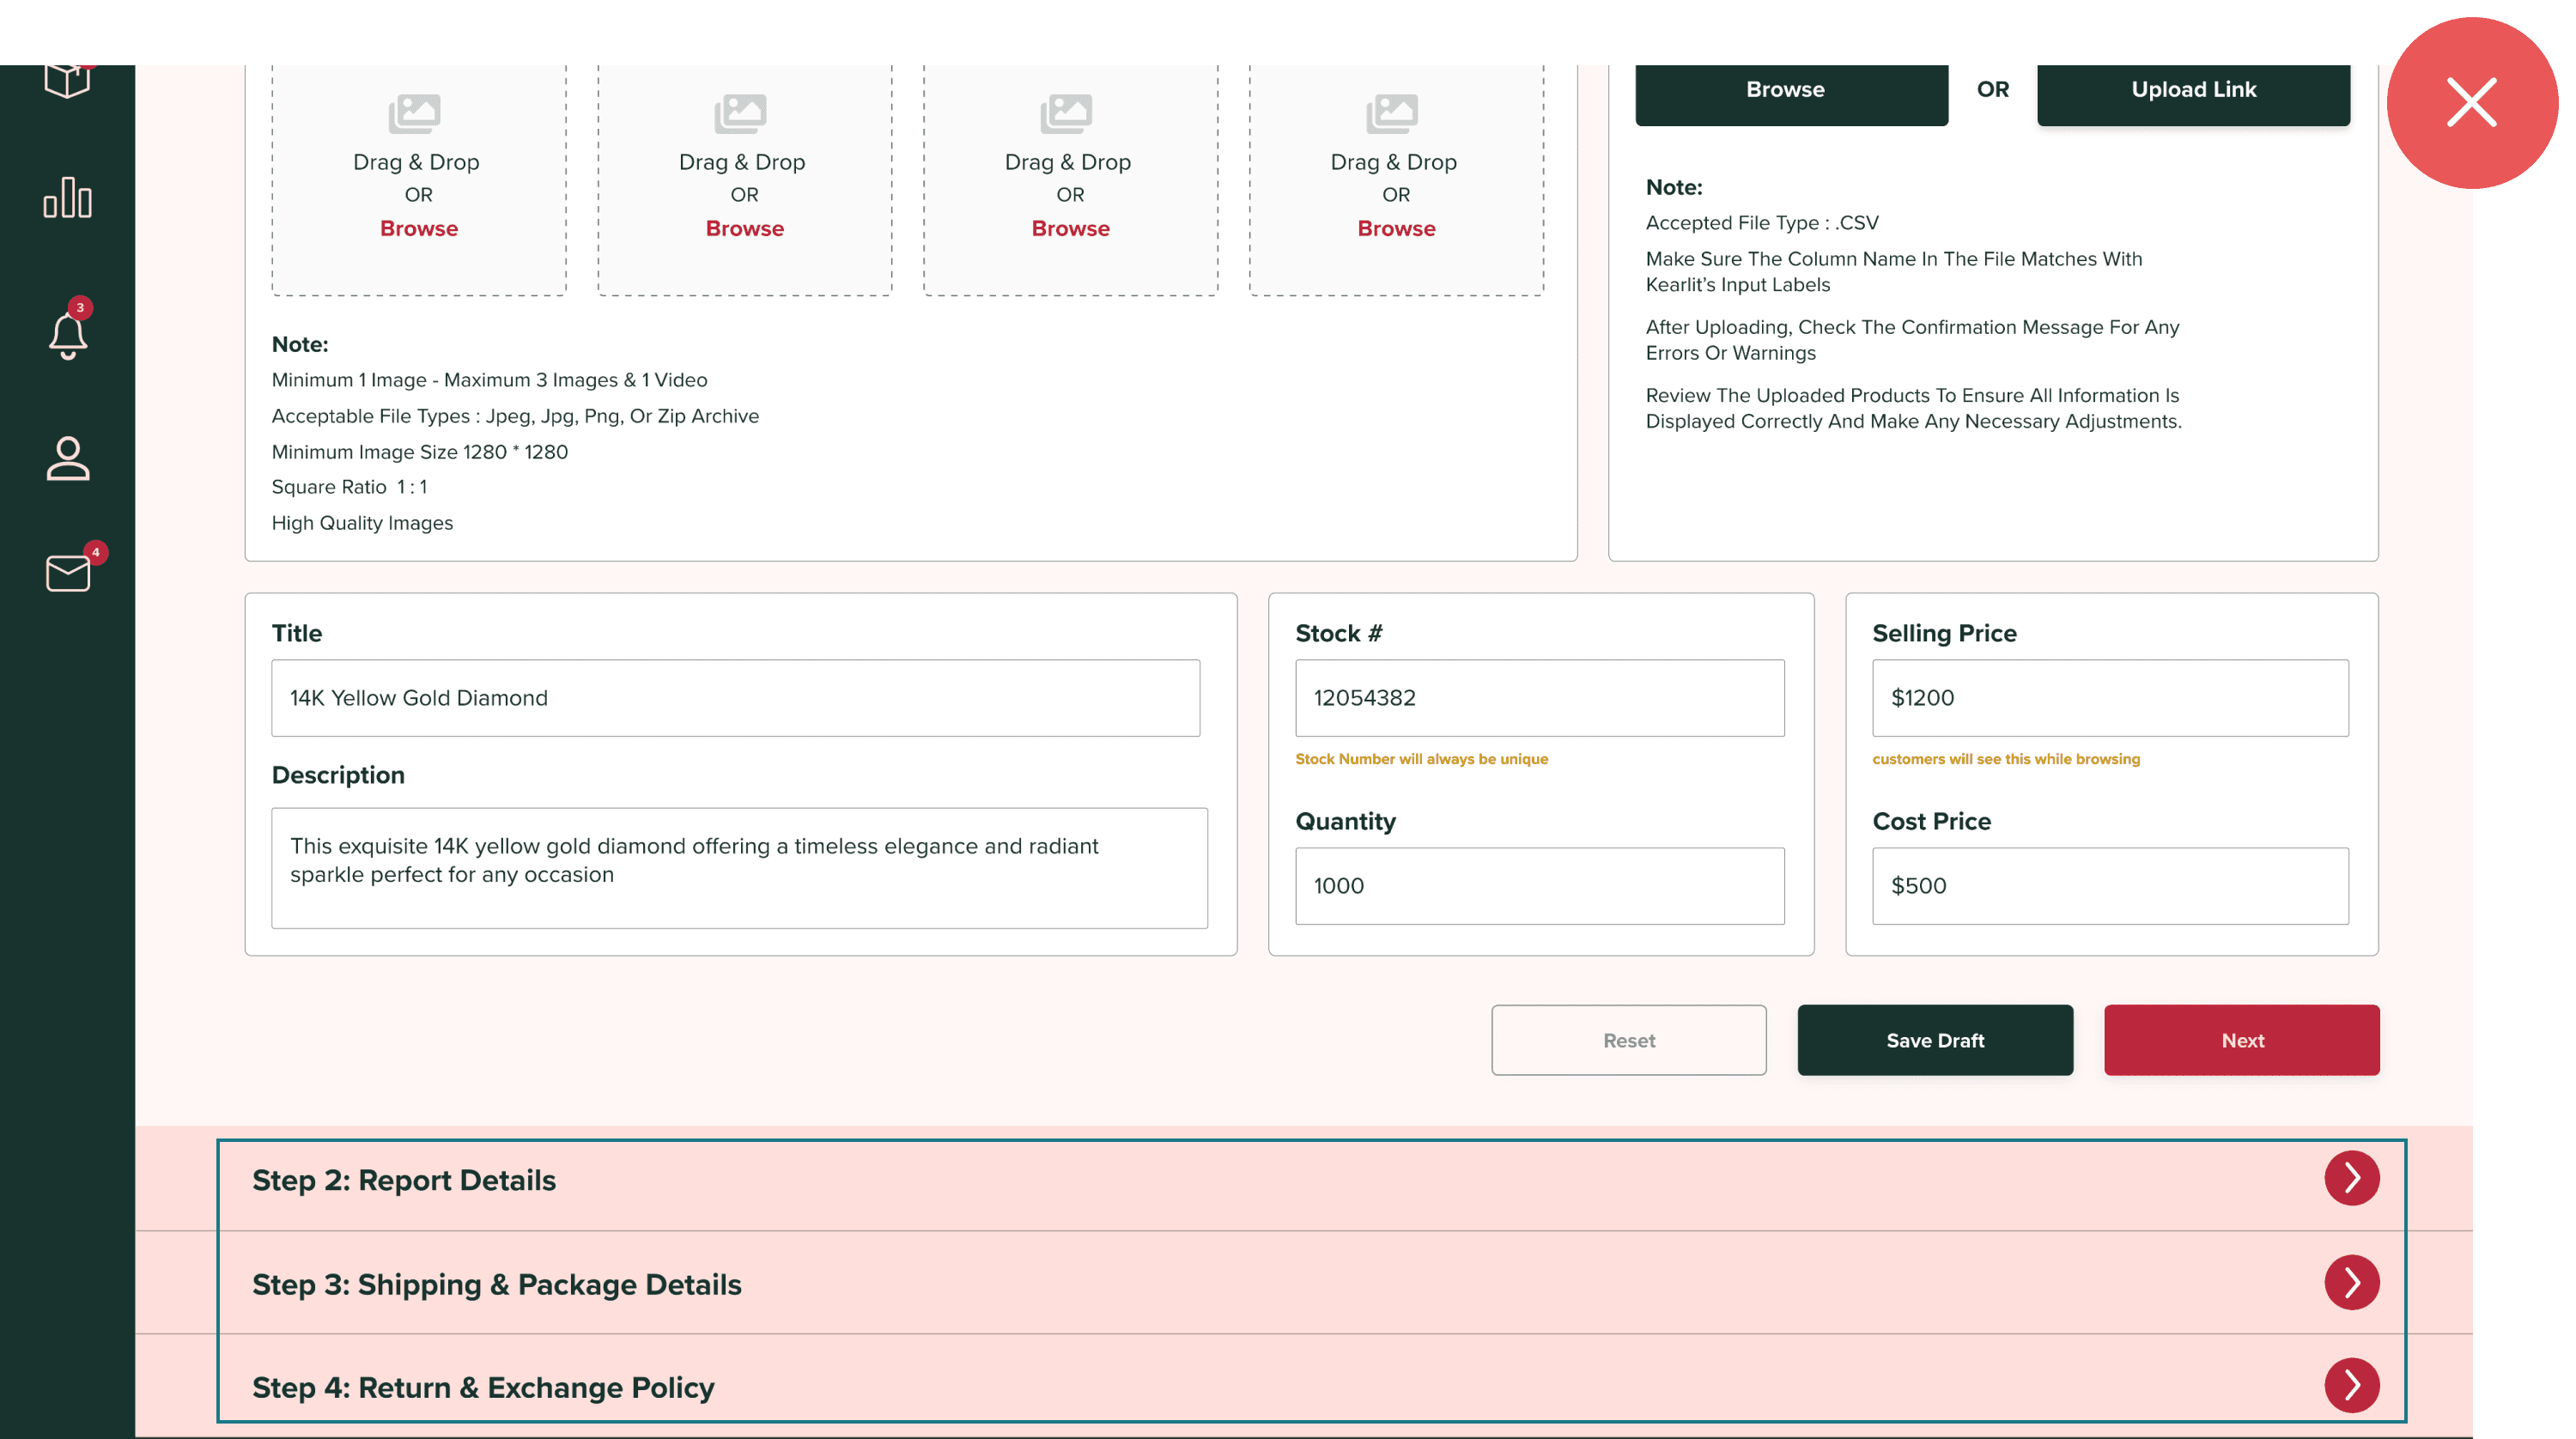Expand Step 3: Shipping & Package Details arrow

click(2350, 1282)
